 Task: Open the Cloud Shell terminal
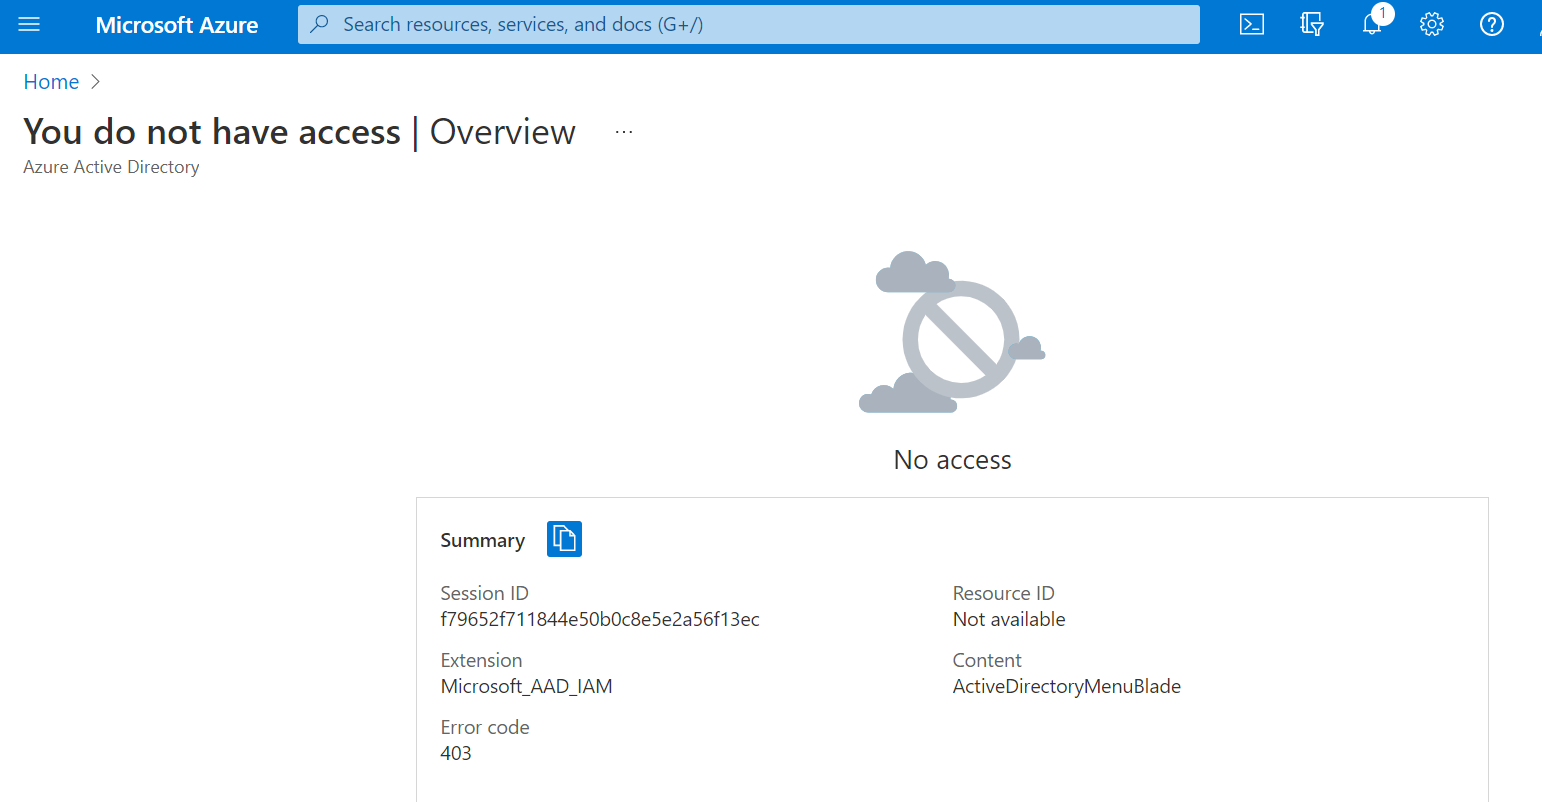(x=1251, y=24)
